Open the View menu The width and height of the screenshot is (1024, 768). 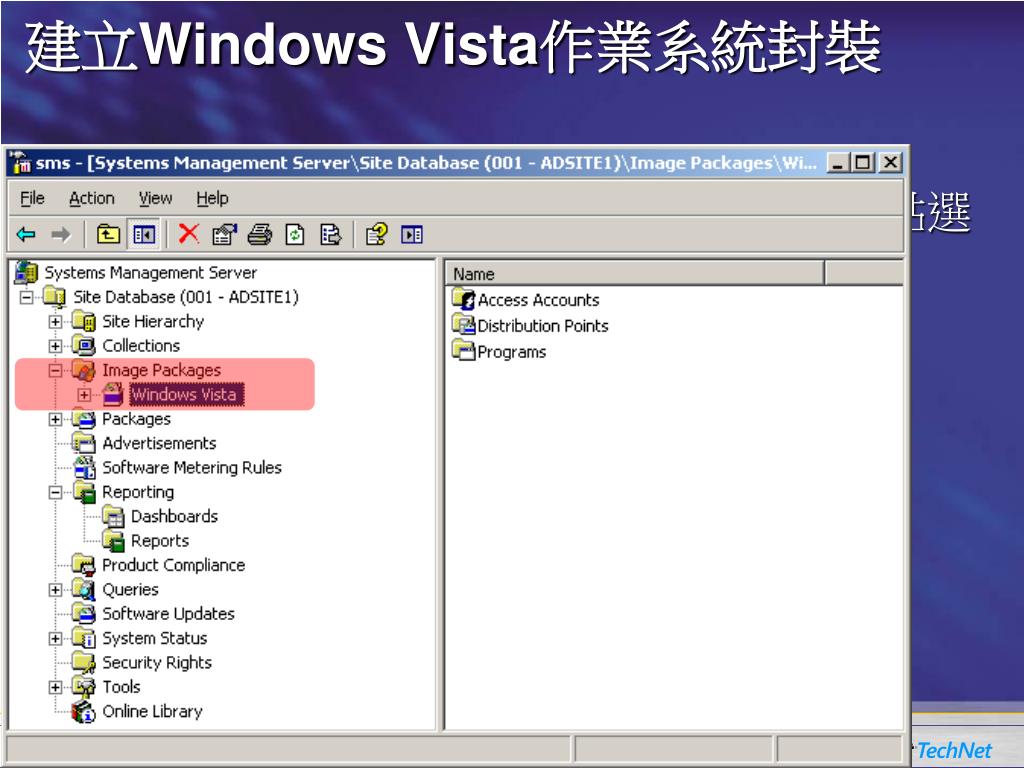coord(155,198)
